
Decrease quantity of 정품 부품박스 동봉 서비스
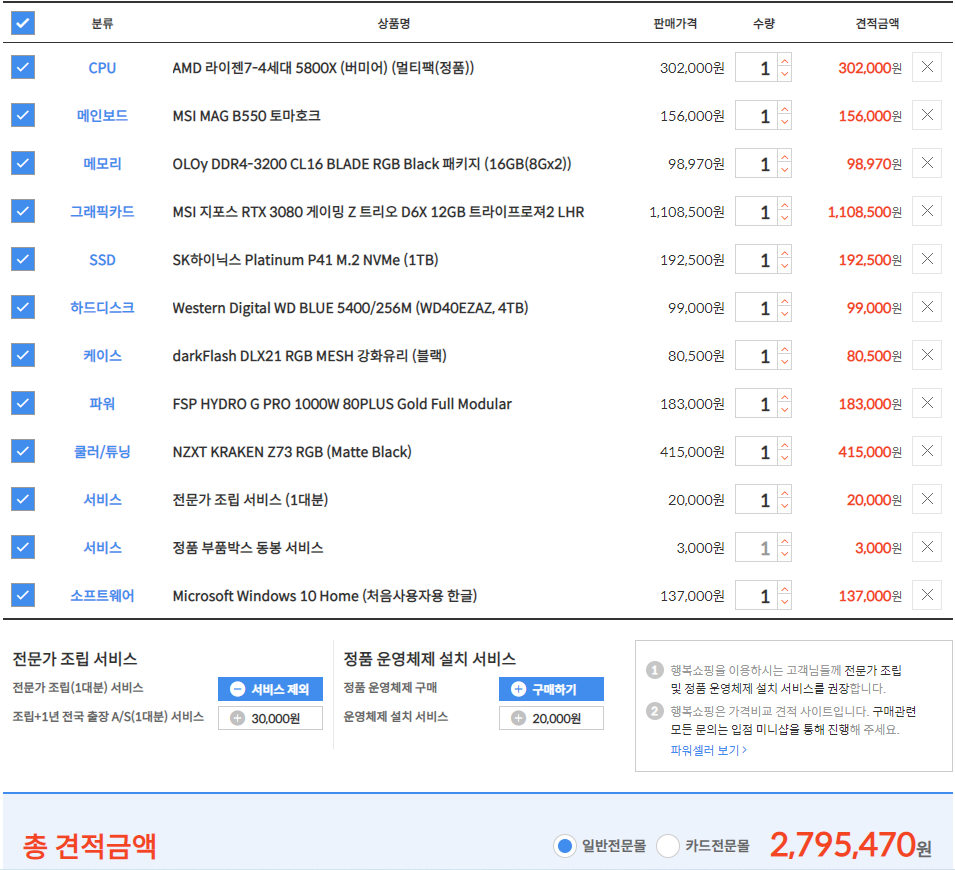pyautogui.click(x=784, y=554)
